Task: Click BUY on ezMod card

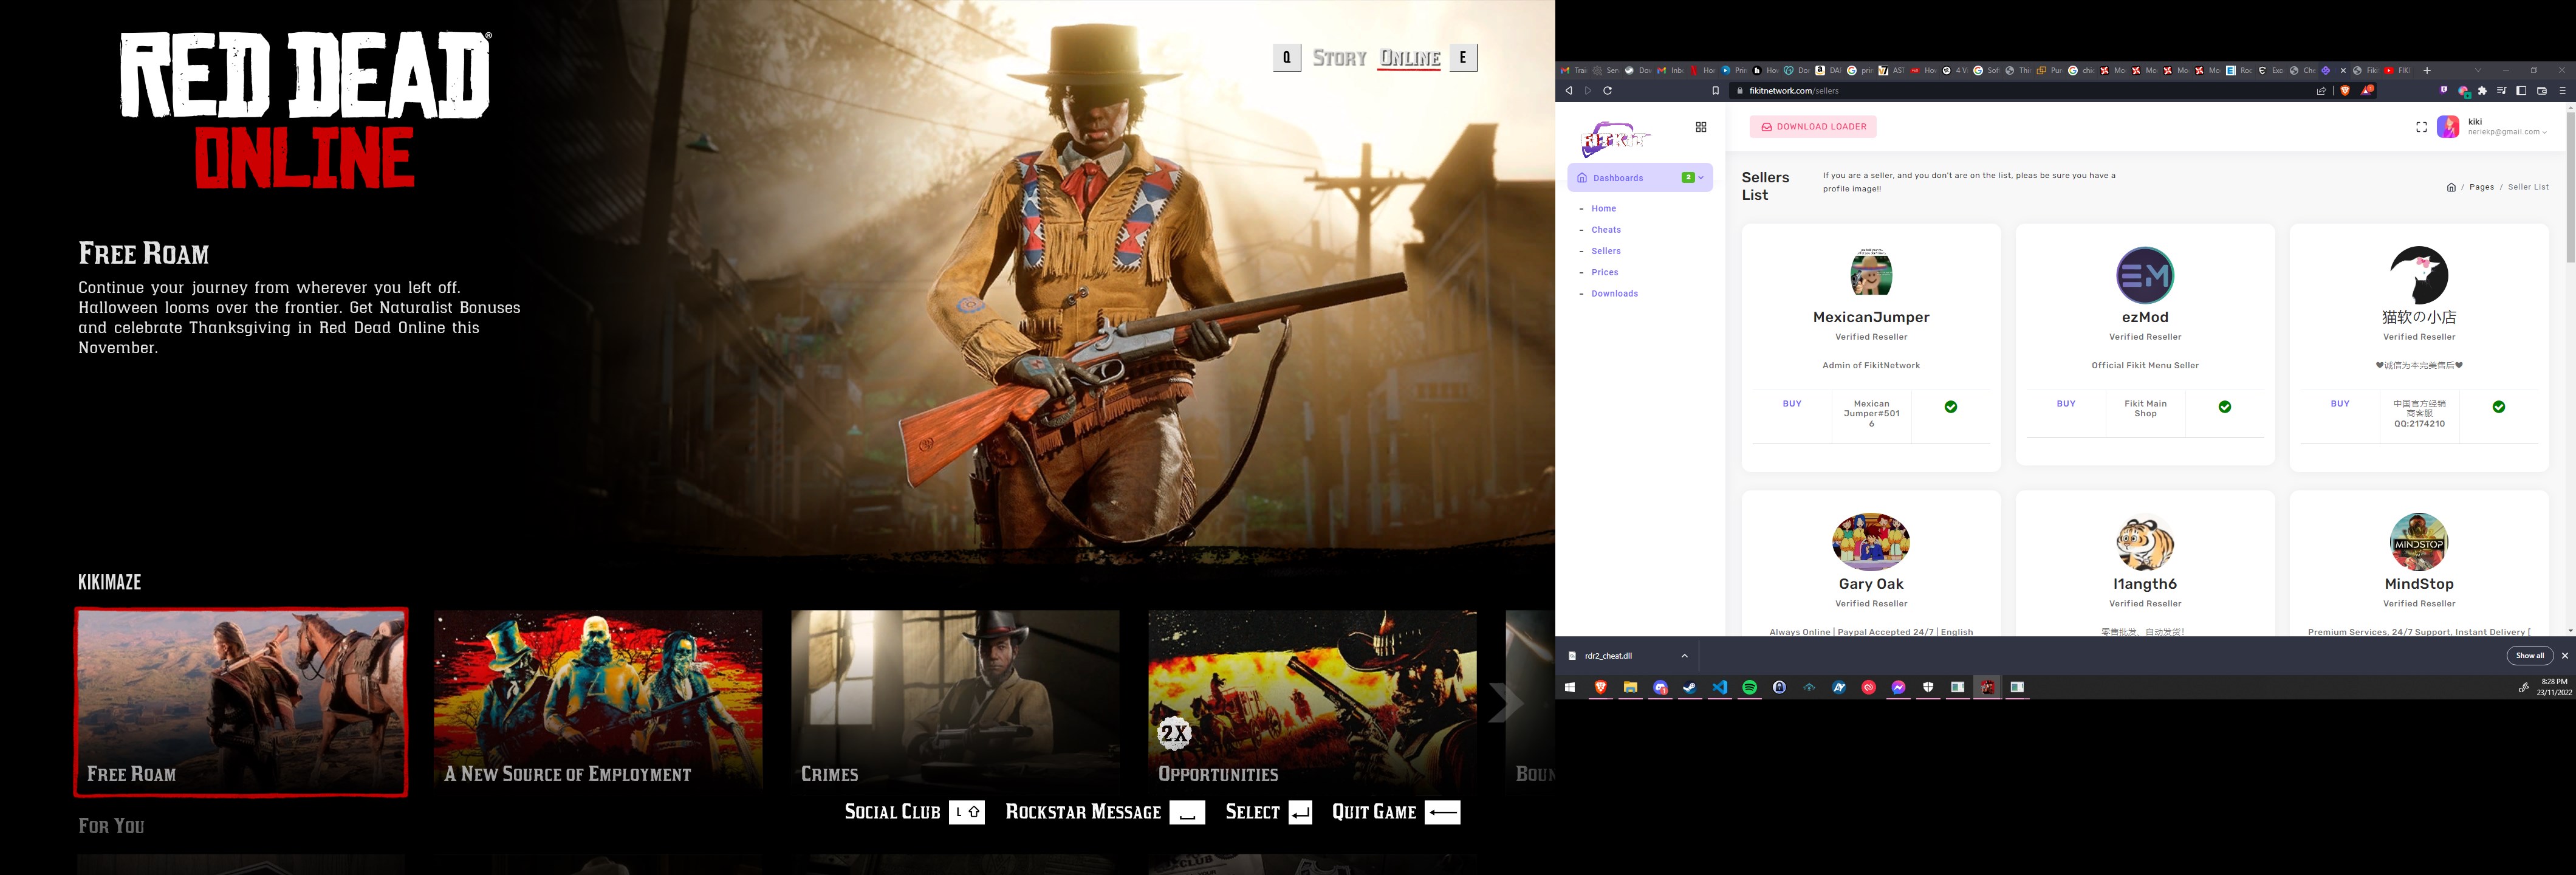Action: tap(2066, 404)
